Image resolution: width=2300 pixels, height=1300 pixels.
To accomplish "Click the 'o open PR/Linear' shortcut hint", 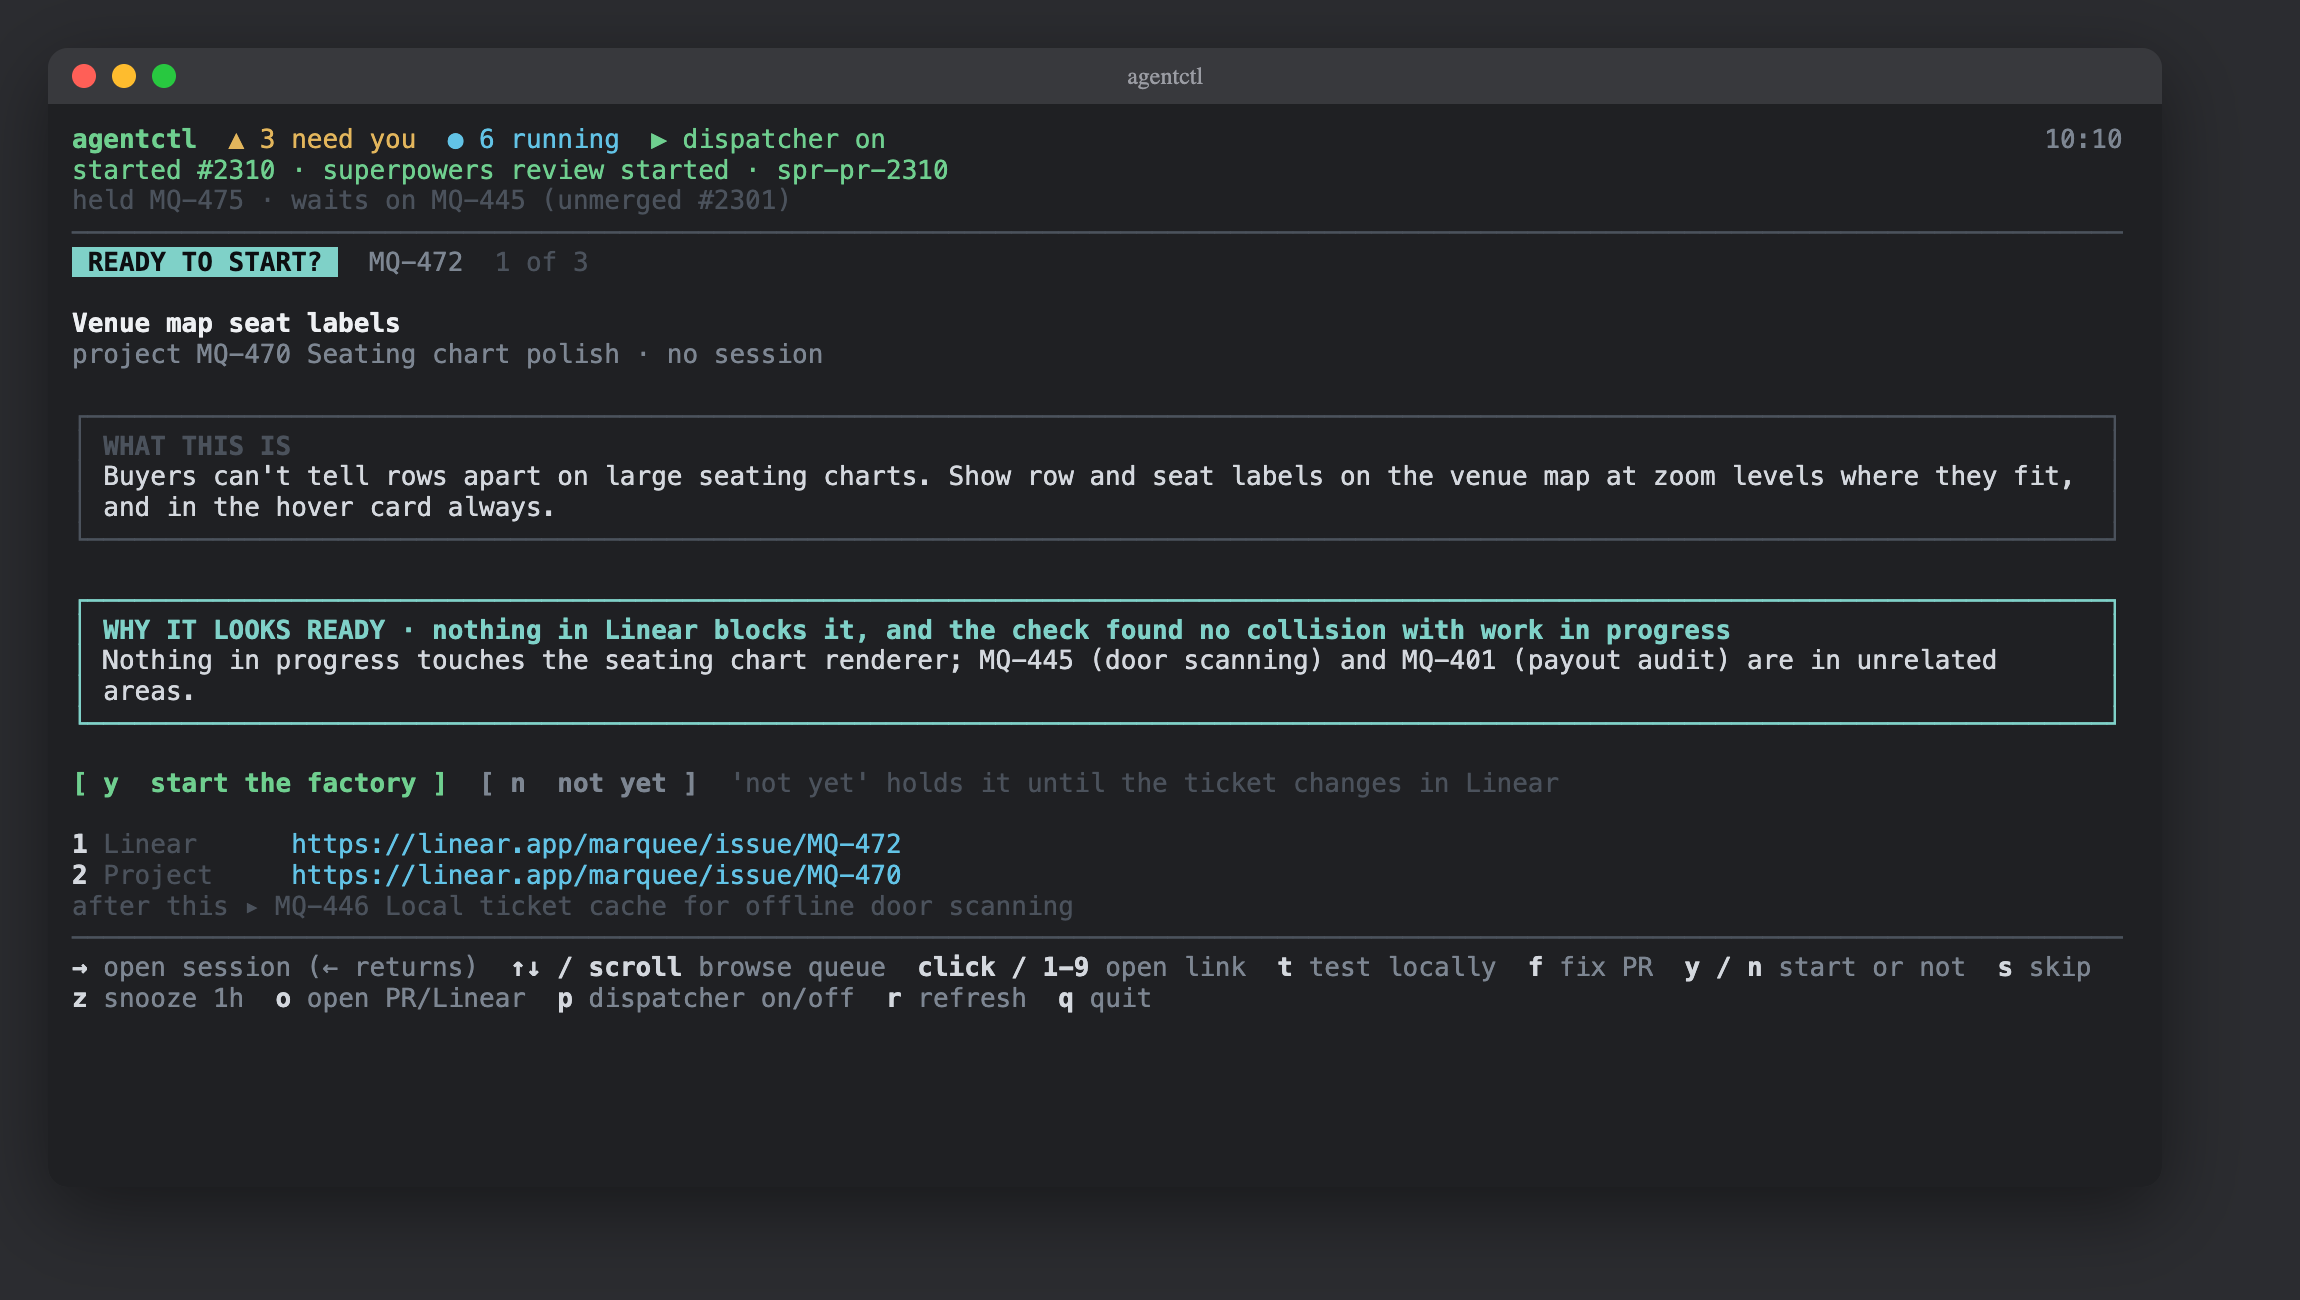I will click(400, 998).
